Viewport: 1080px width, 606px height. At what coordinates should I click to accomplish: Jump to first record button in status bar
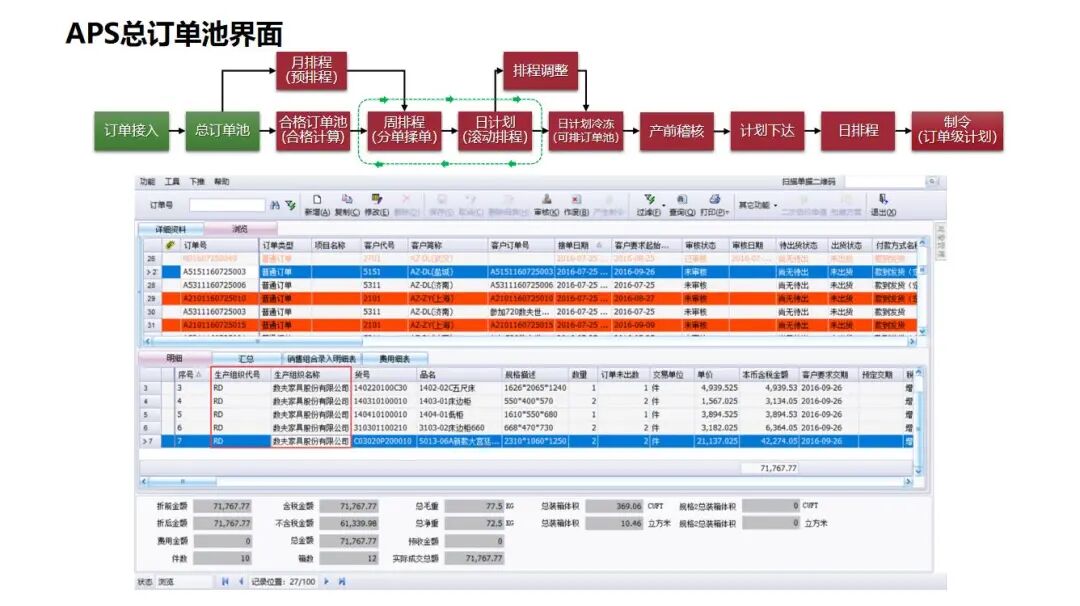coord(225,582)
